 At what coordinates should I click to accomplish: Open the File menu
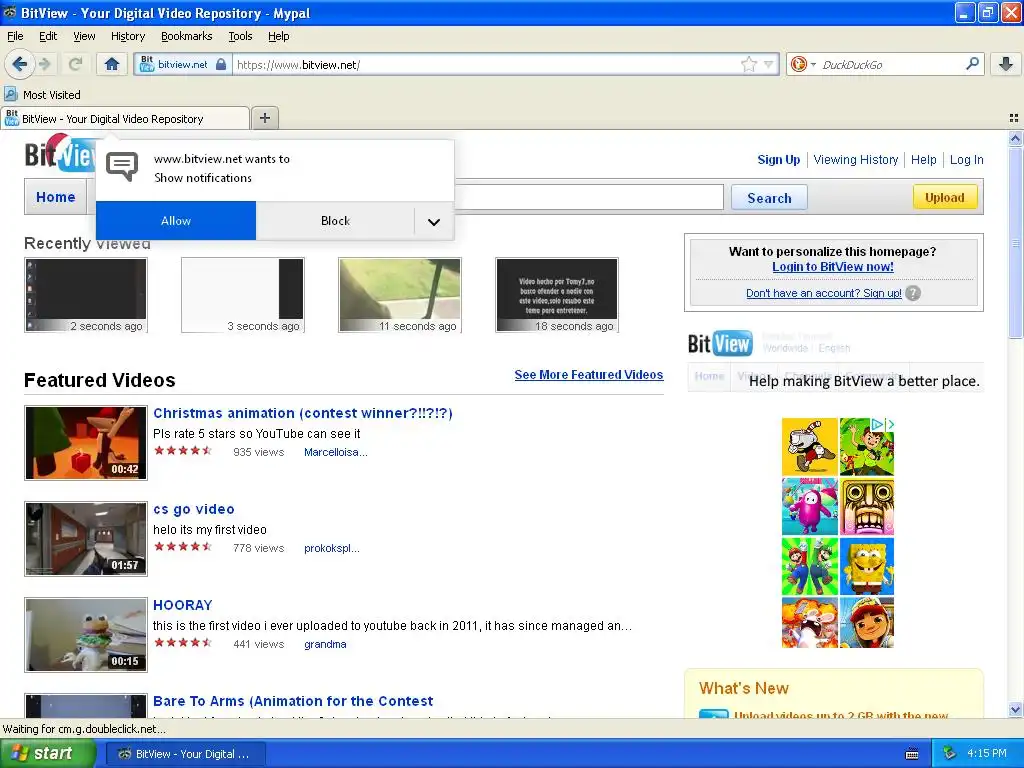point(15,36)
